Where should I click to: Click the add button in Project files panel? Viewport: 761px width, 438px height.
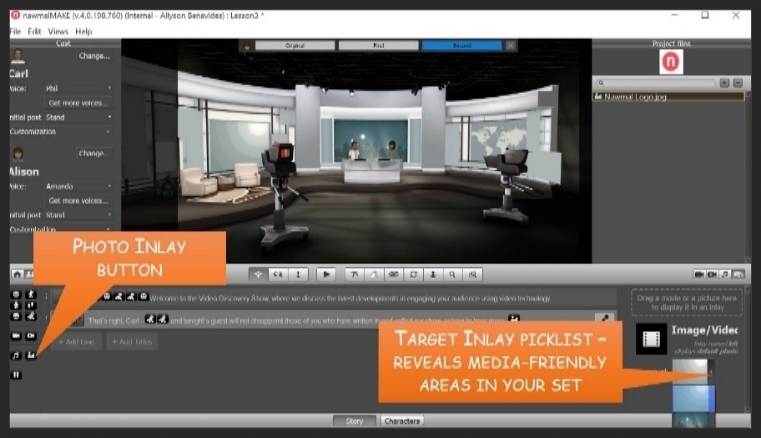725,83
